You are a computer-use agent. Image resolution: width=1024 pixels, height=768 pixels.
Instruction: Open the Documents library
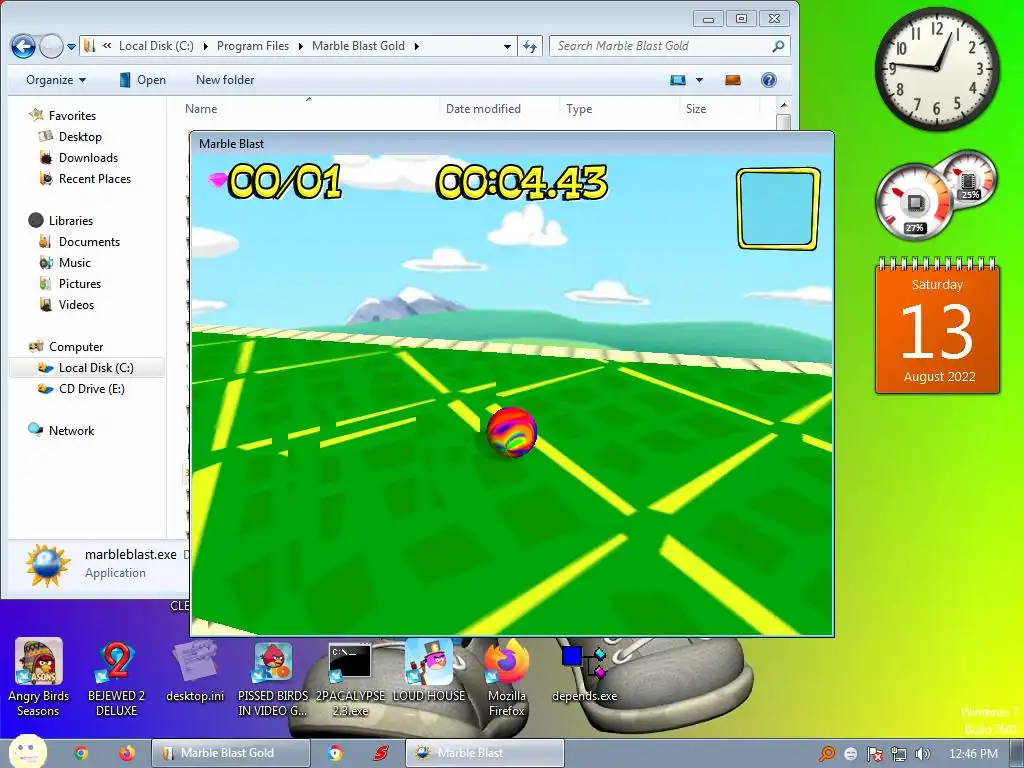(80, 242)
